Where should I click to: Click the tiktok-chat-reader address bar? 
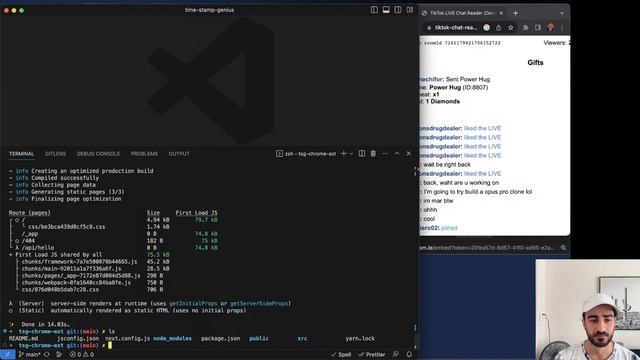point(456,27)
